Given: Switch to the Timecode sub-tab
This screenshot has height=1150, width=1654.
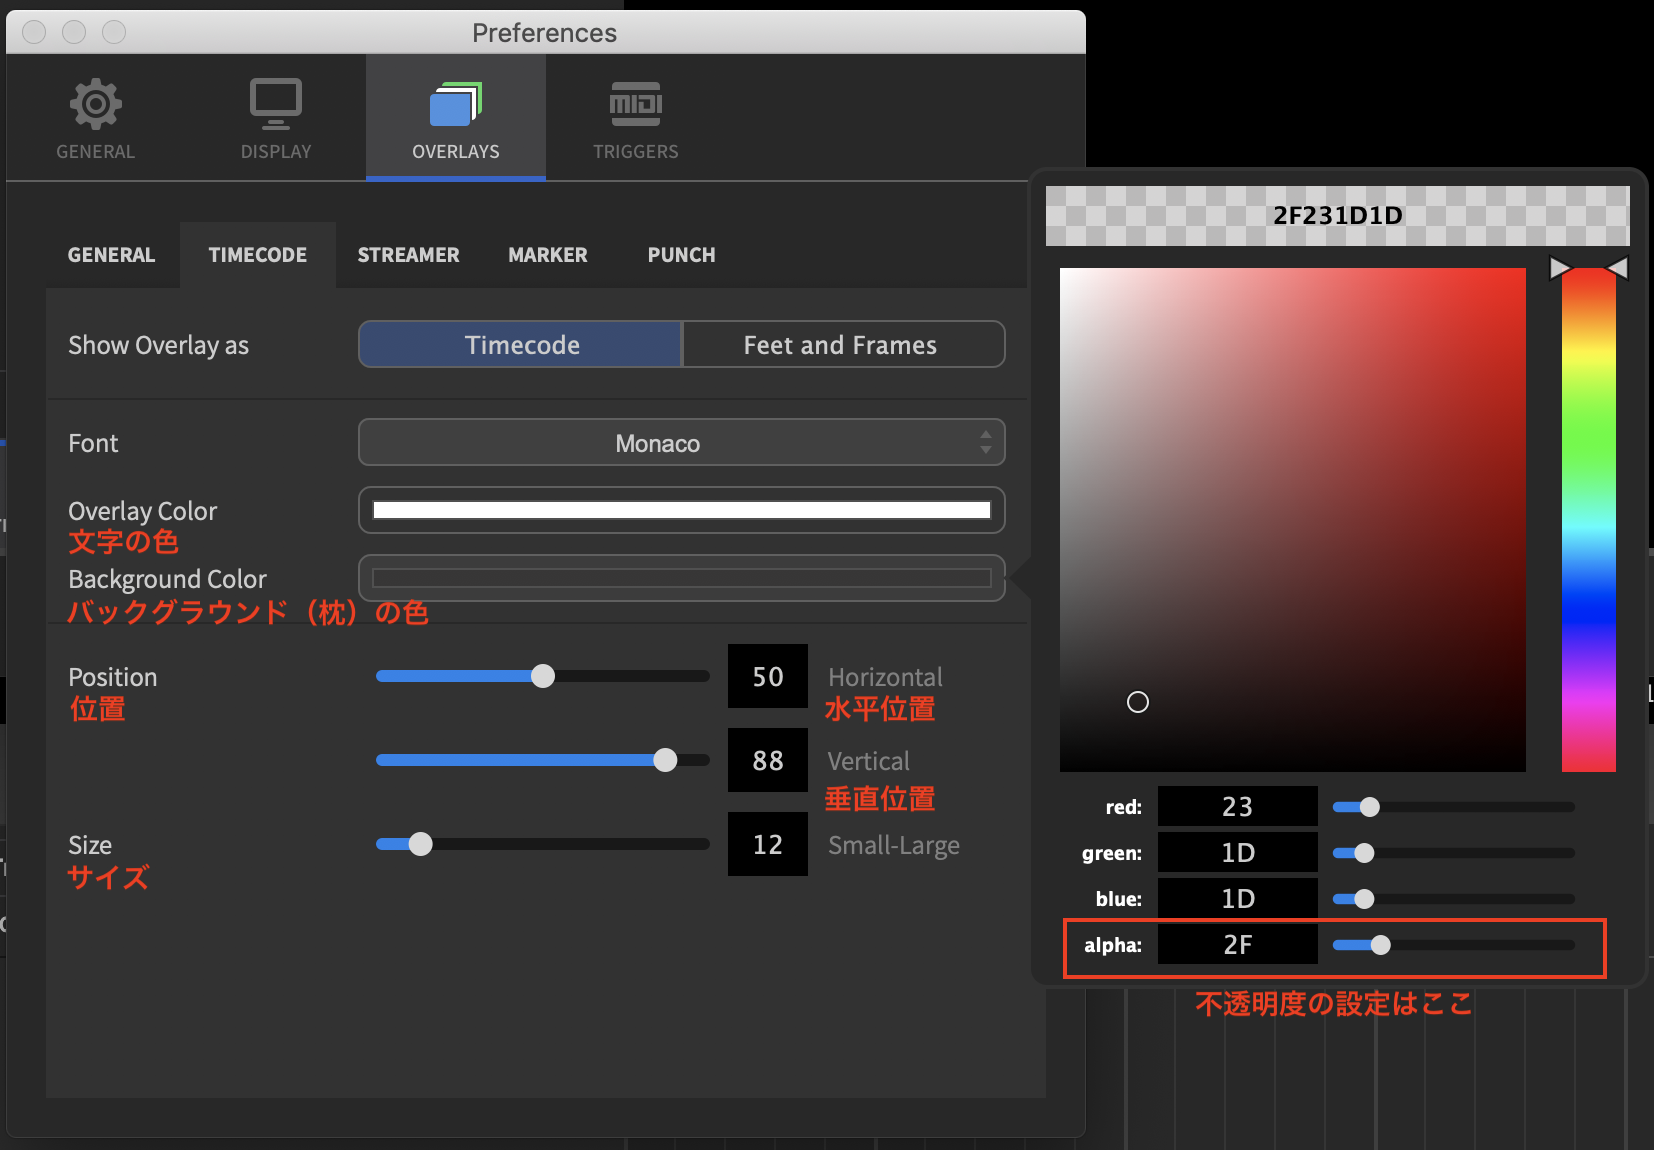Looking at the screenshot, I should [258, 255].
